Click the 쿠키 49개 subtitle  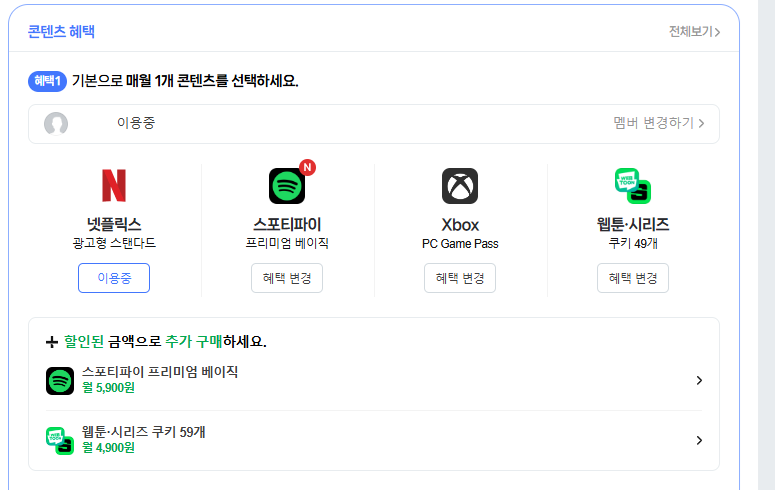633,243
